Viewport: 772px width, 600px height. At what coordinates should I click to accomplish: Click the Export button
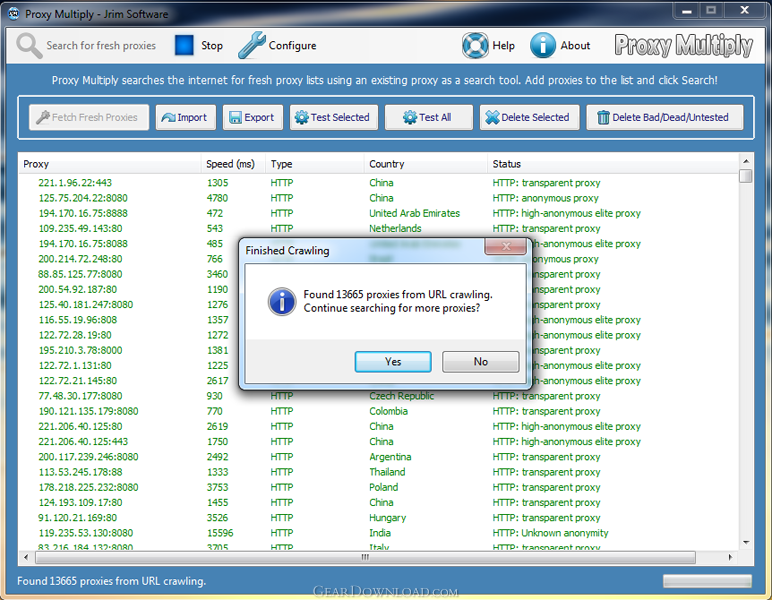tap(253, 117)
